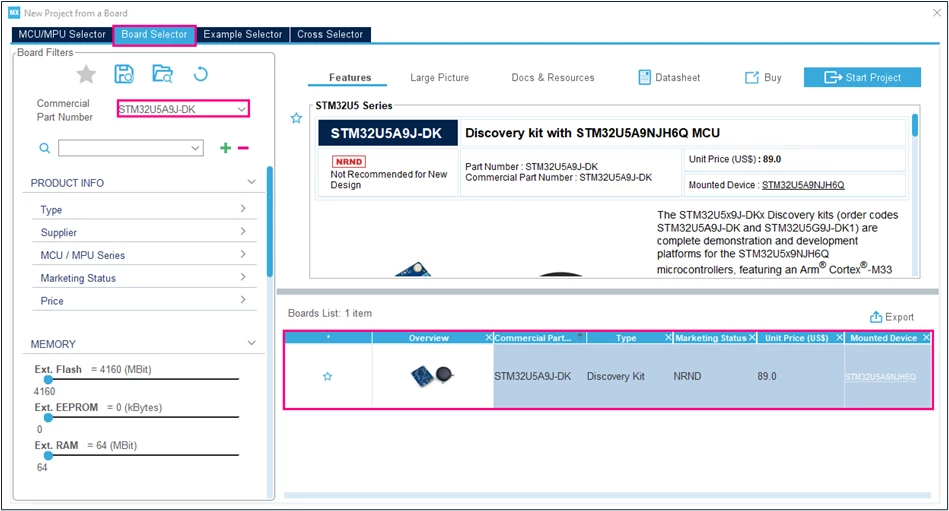Click the NRND marketing status cell
Image resolution: width=949 pixels, height=511 pixels.
688,376
